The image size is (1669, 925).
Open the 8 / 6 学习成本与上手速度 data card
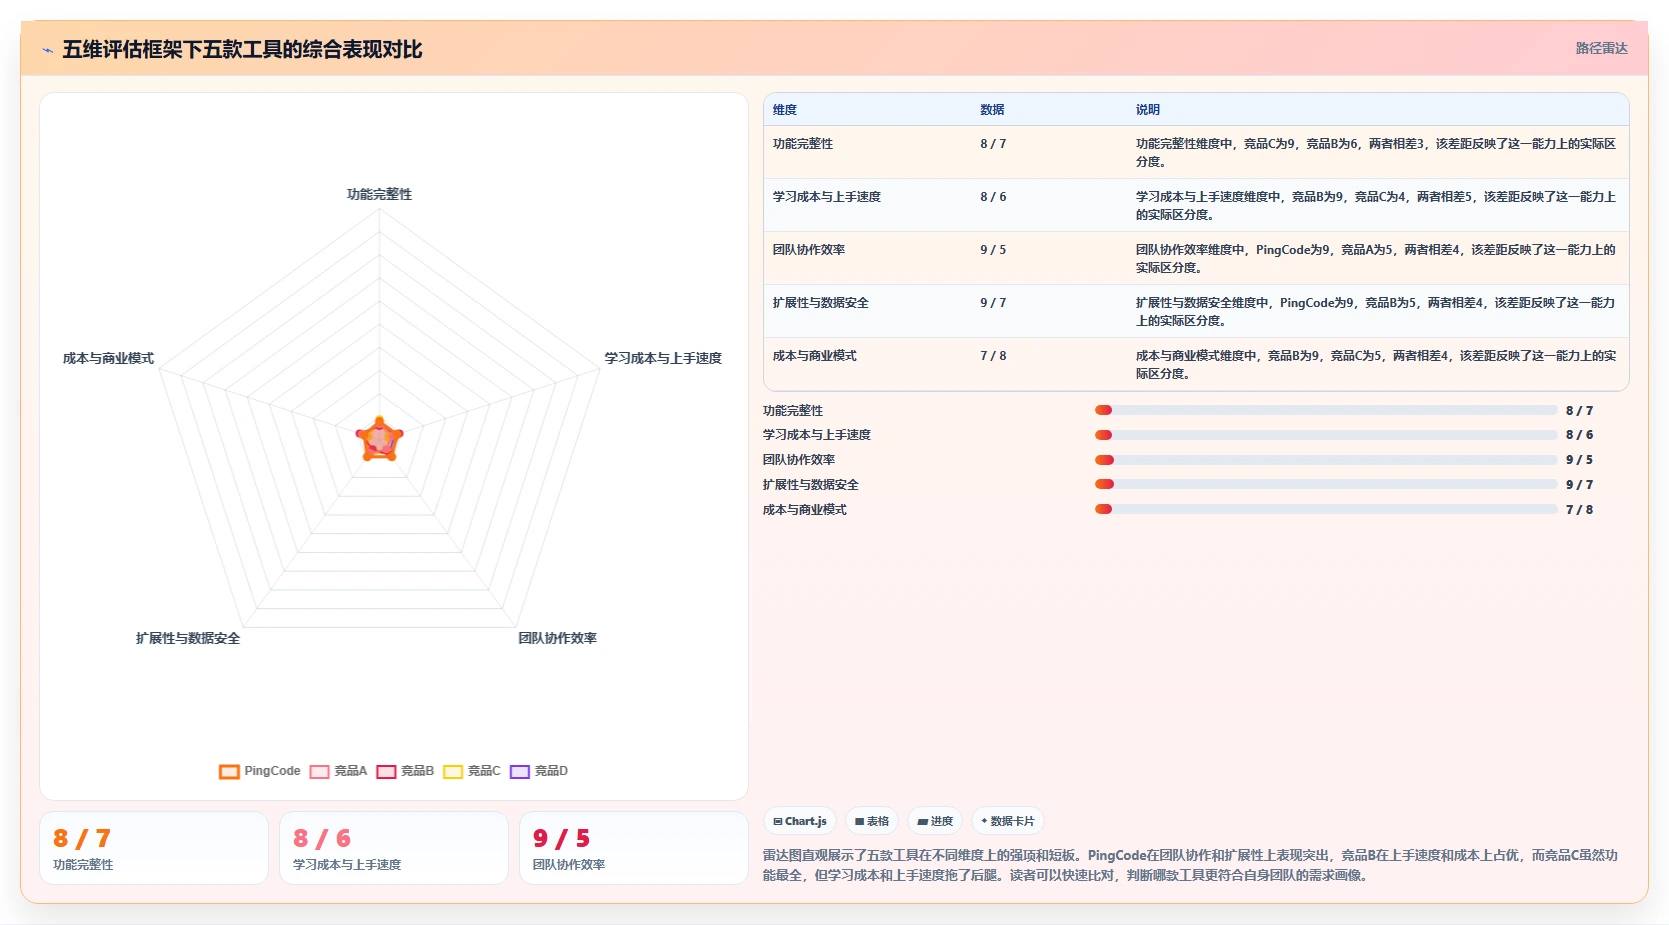(394, 848)
